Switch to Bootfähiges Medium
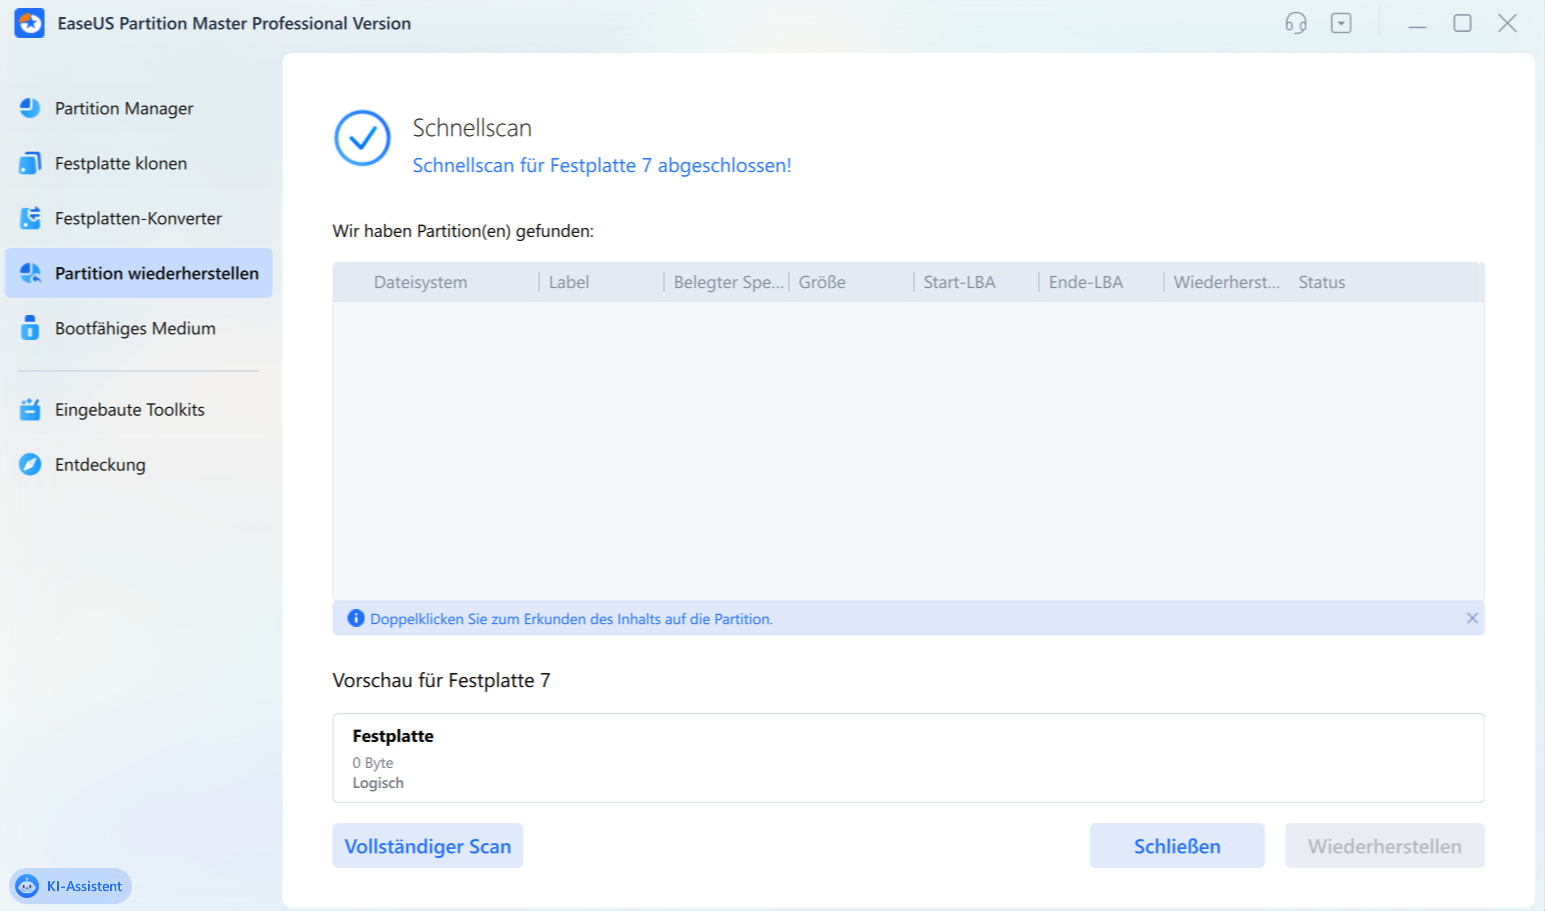Screen dimensions: 1545x911 click(139, 328)
